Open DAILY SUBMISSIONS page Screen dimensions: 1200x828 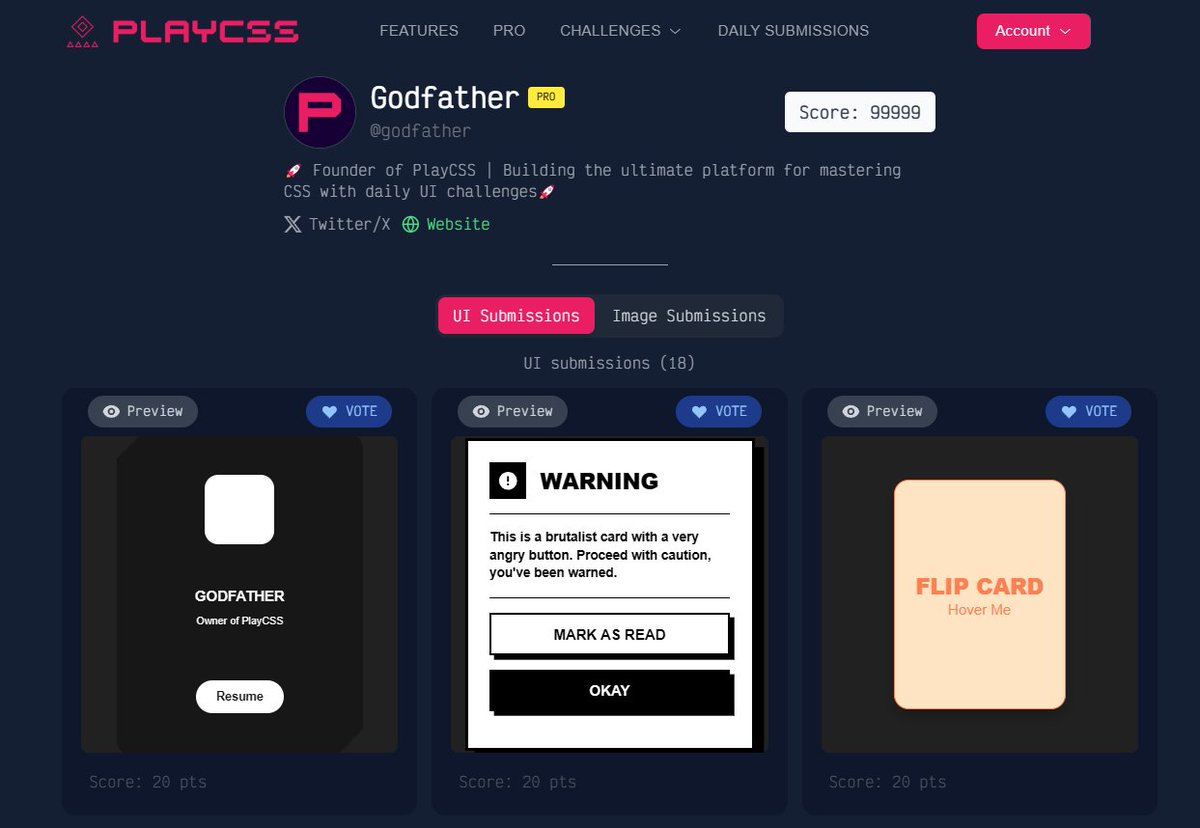[793, 31]
